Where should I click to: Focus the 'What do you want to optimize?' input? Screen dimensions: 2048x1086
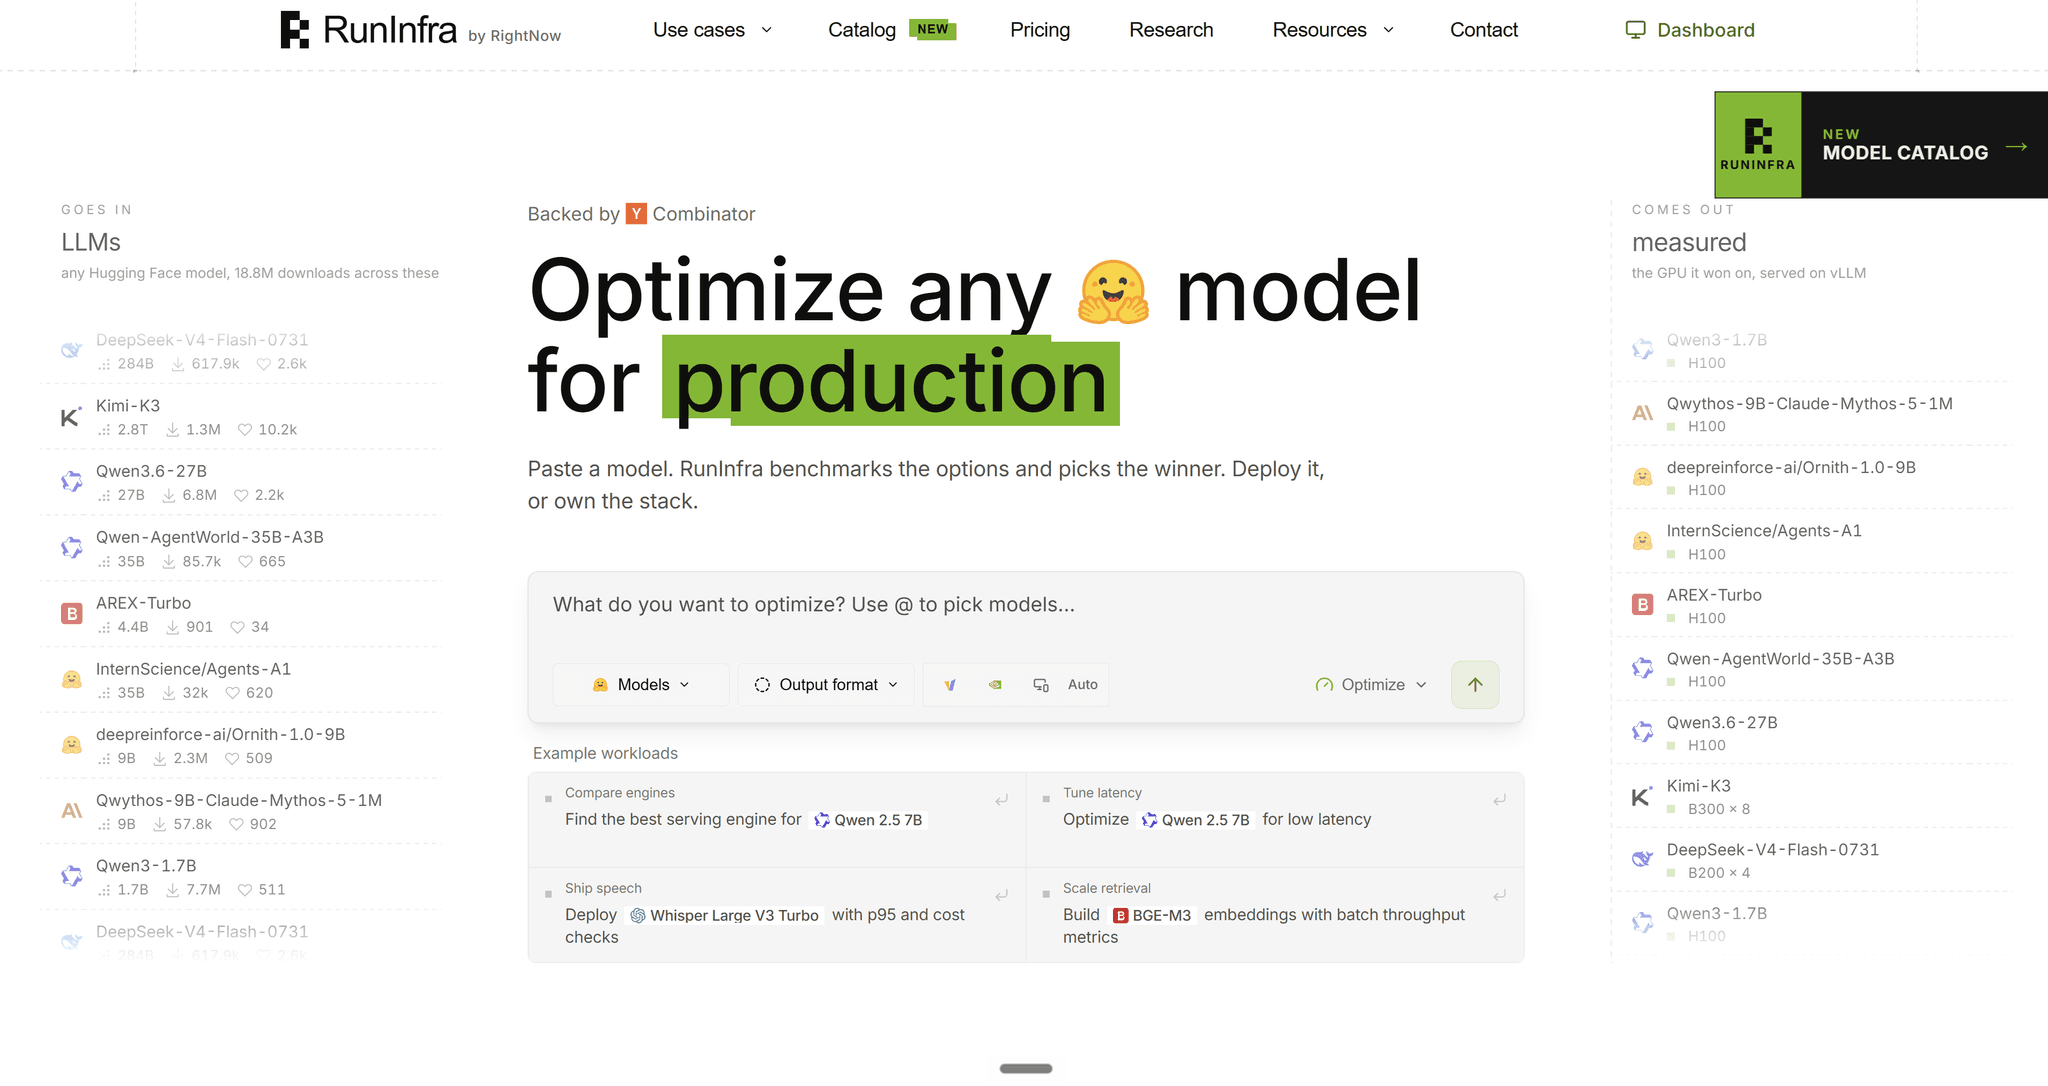[x=1026, y=605]
